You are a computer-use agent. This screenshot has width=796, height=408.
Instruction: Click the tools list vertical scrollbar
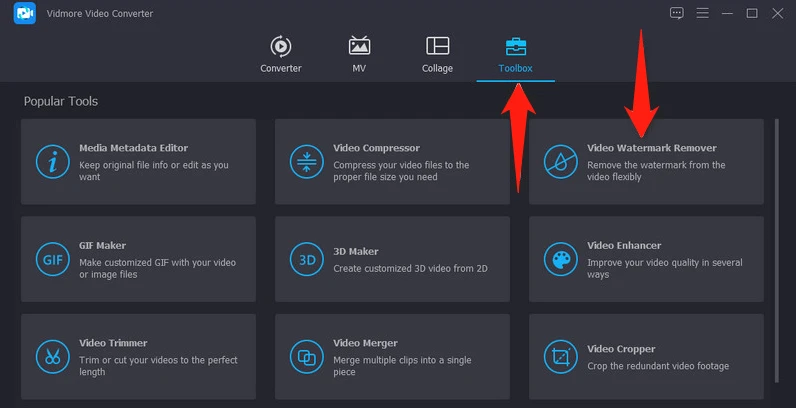point(776,251)
